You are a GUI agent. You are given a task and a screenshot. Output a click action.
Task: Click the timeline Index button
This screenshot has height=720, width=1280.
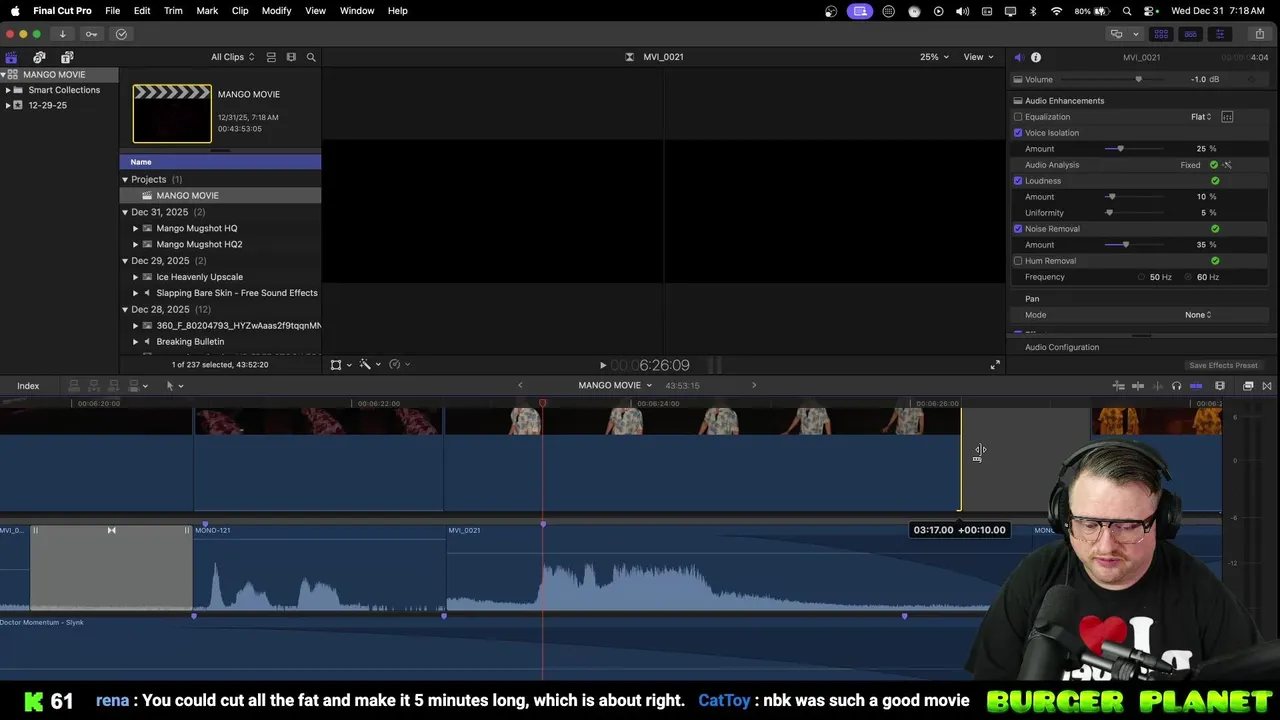point(28,386)
